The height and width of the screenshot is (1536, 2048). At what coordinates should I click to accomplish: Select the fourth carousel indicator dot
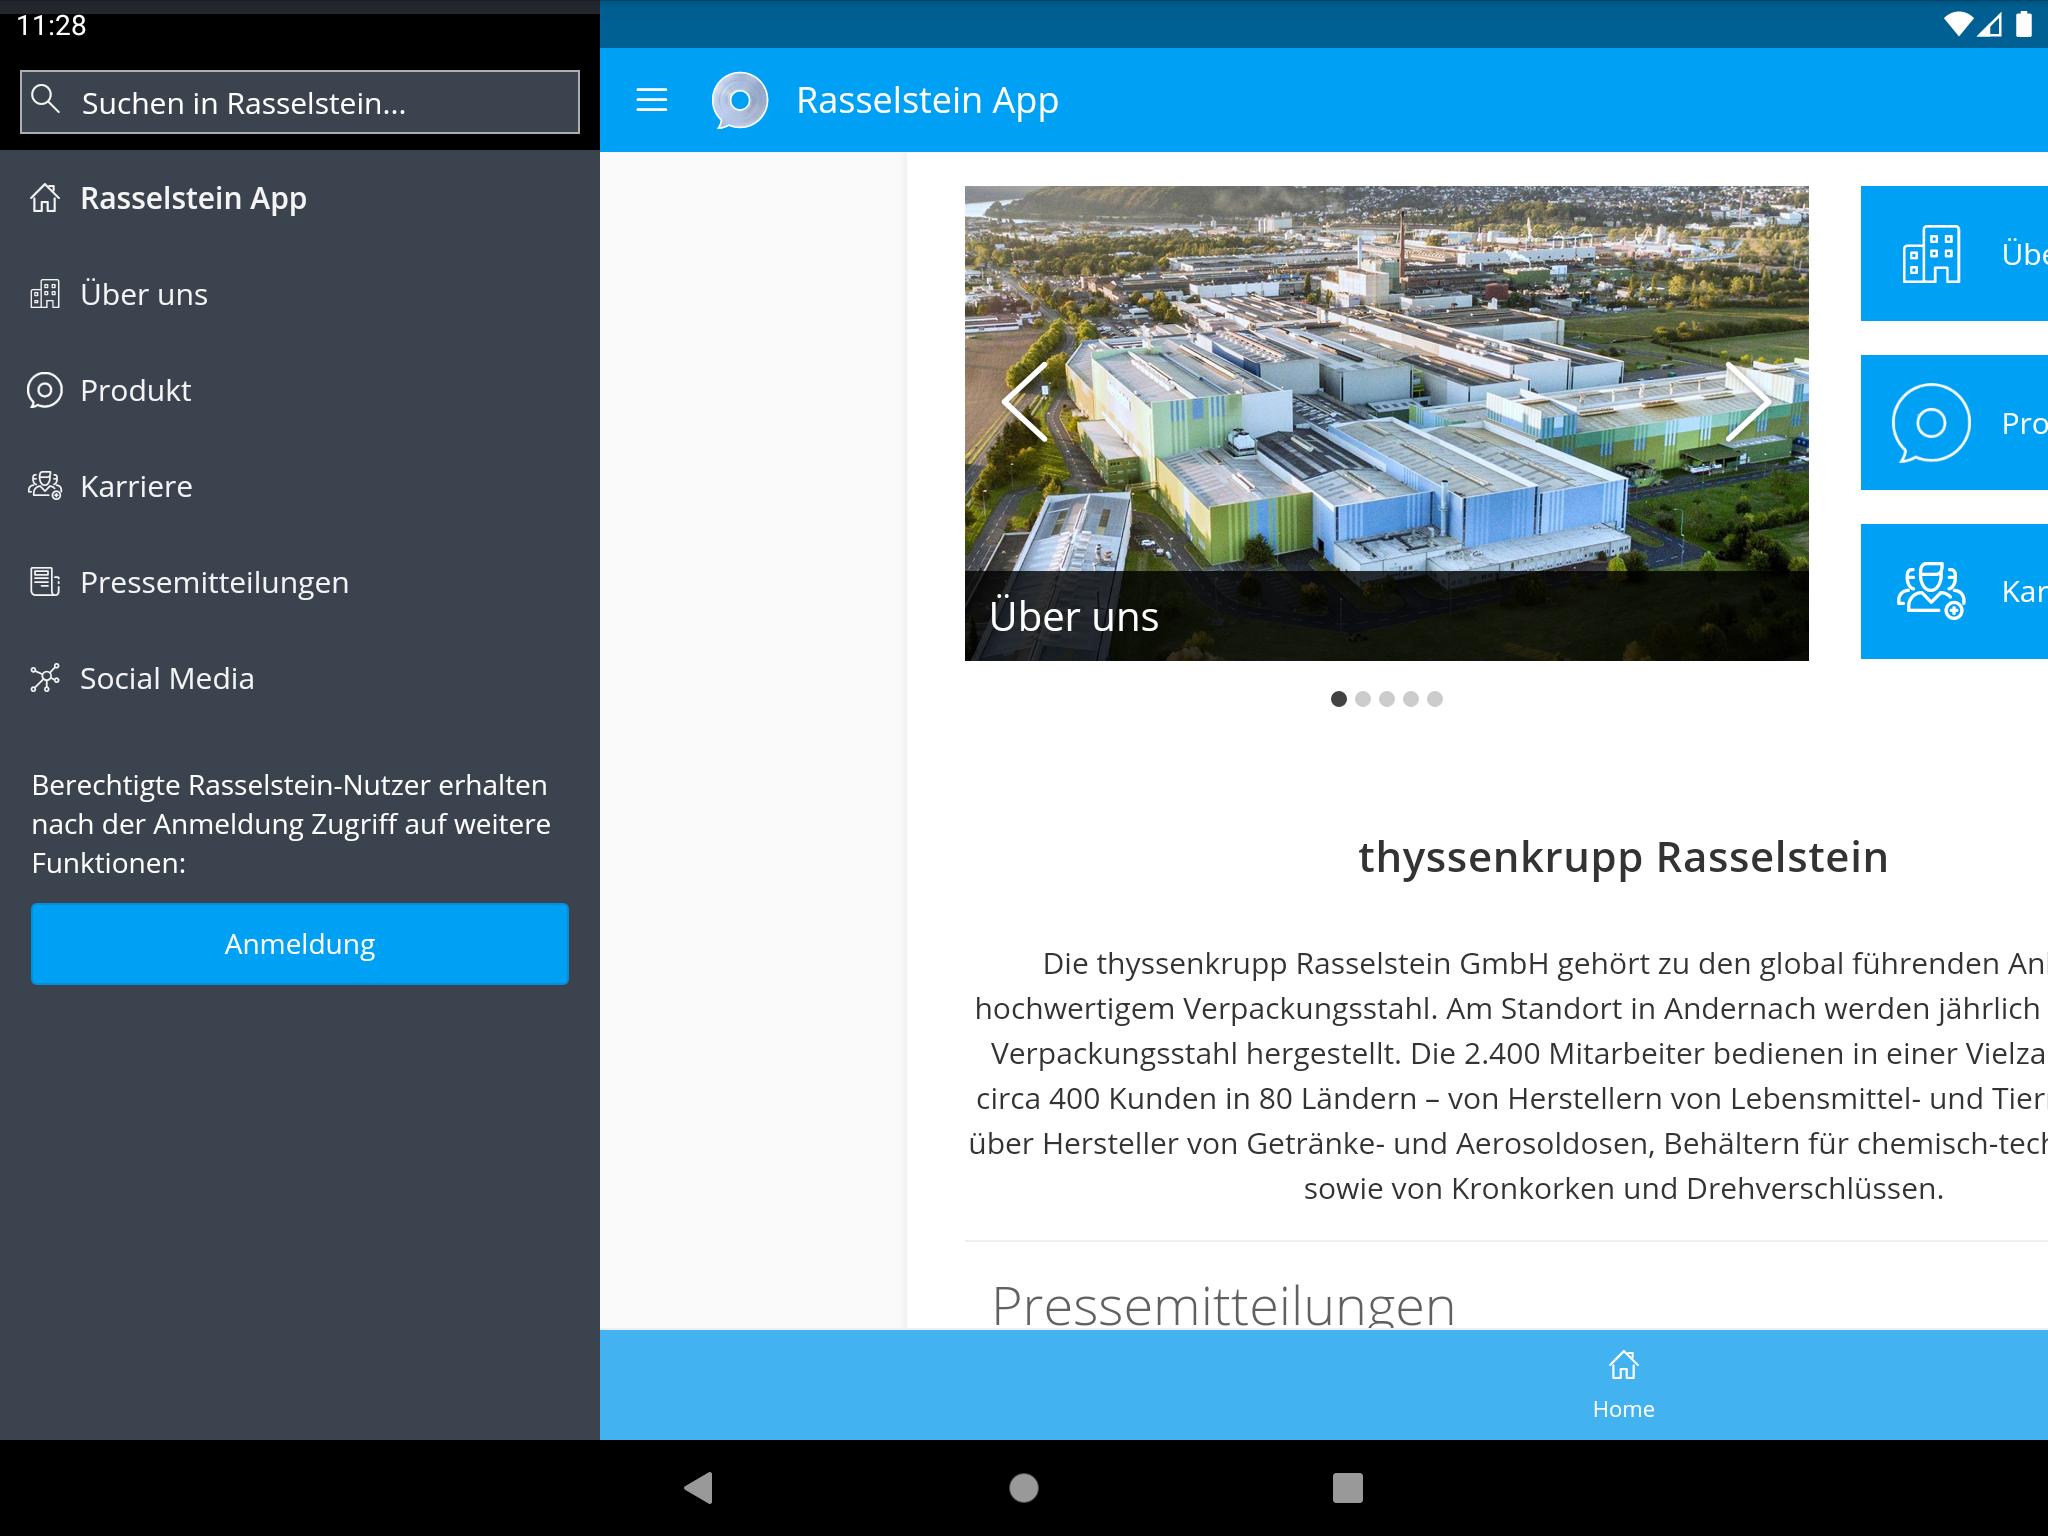click(1411, 699)
